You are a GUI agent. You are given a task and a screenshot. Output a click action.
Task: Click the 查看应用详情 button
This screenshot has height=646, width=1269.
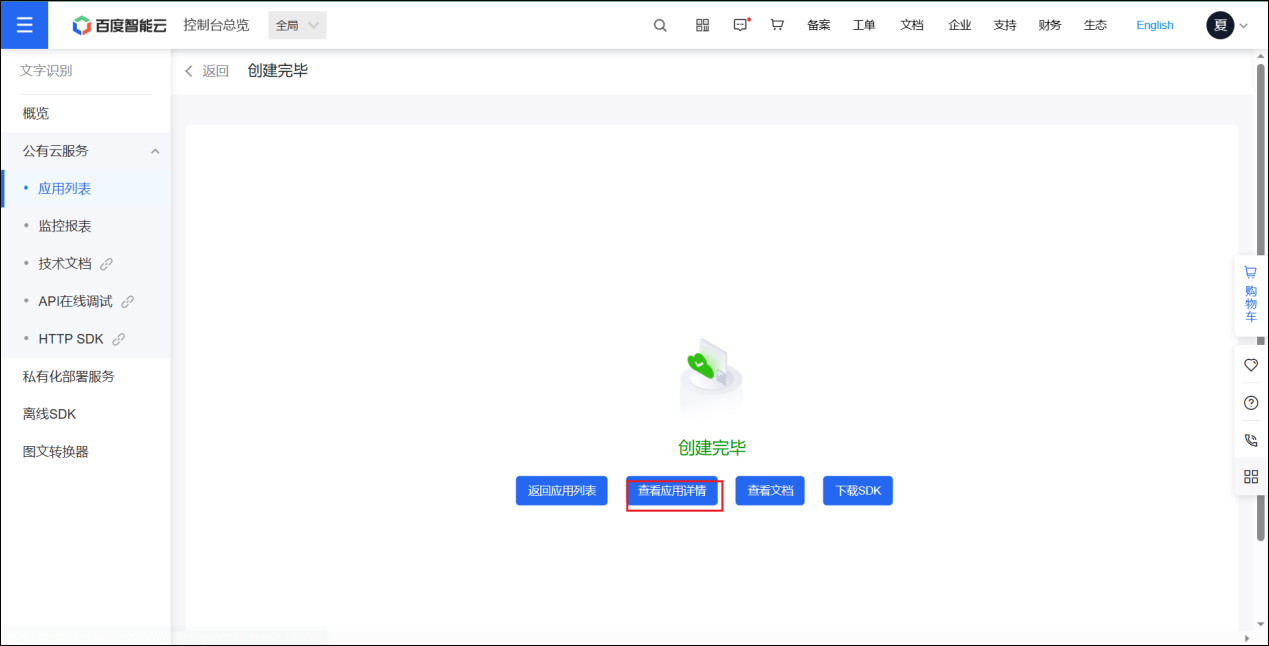(672, 491)
